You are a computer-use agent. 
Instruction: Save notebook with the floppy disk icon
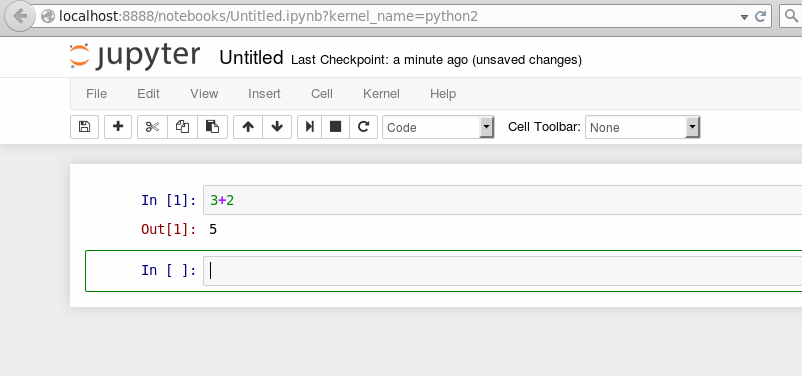point(84,127)
